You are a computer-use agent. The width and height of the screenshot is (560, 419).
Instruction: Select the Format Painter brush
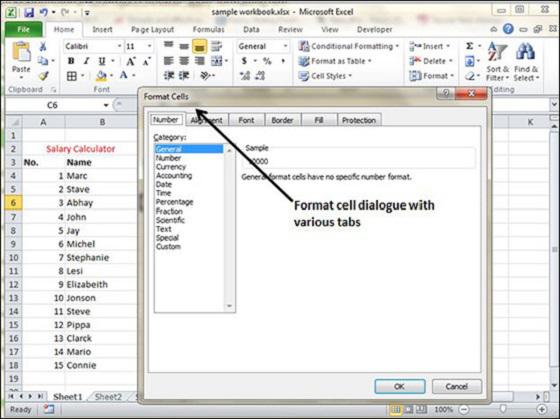pyautogui.click(x=43, y=76)
